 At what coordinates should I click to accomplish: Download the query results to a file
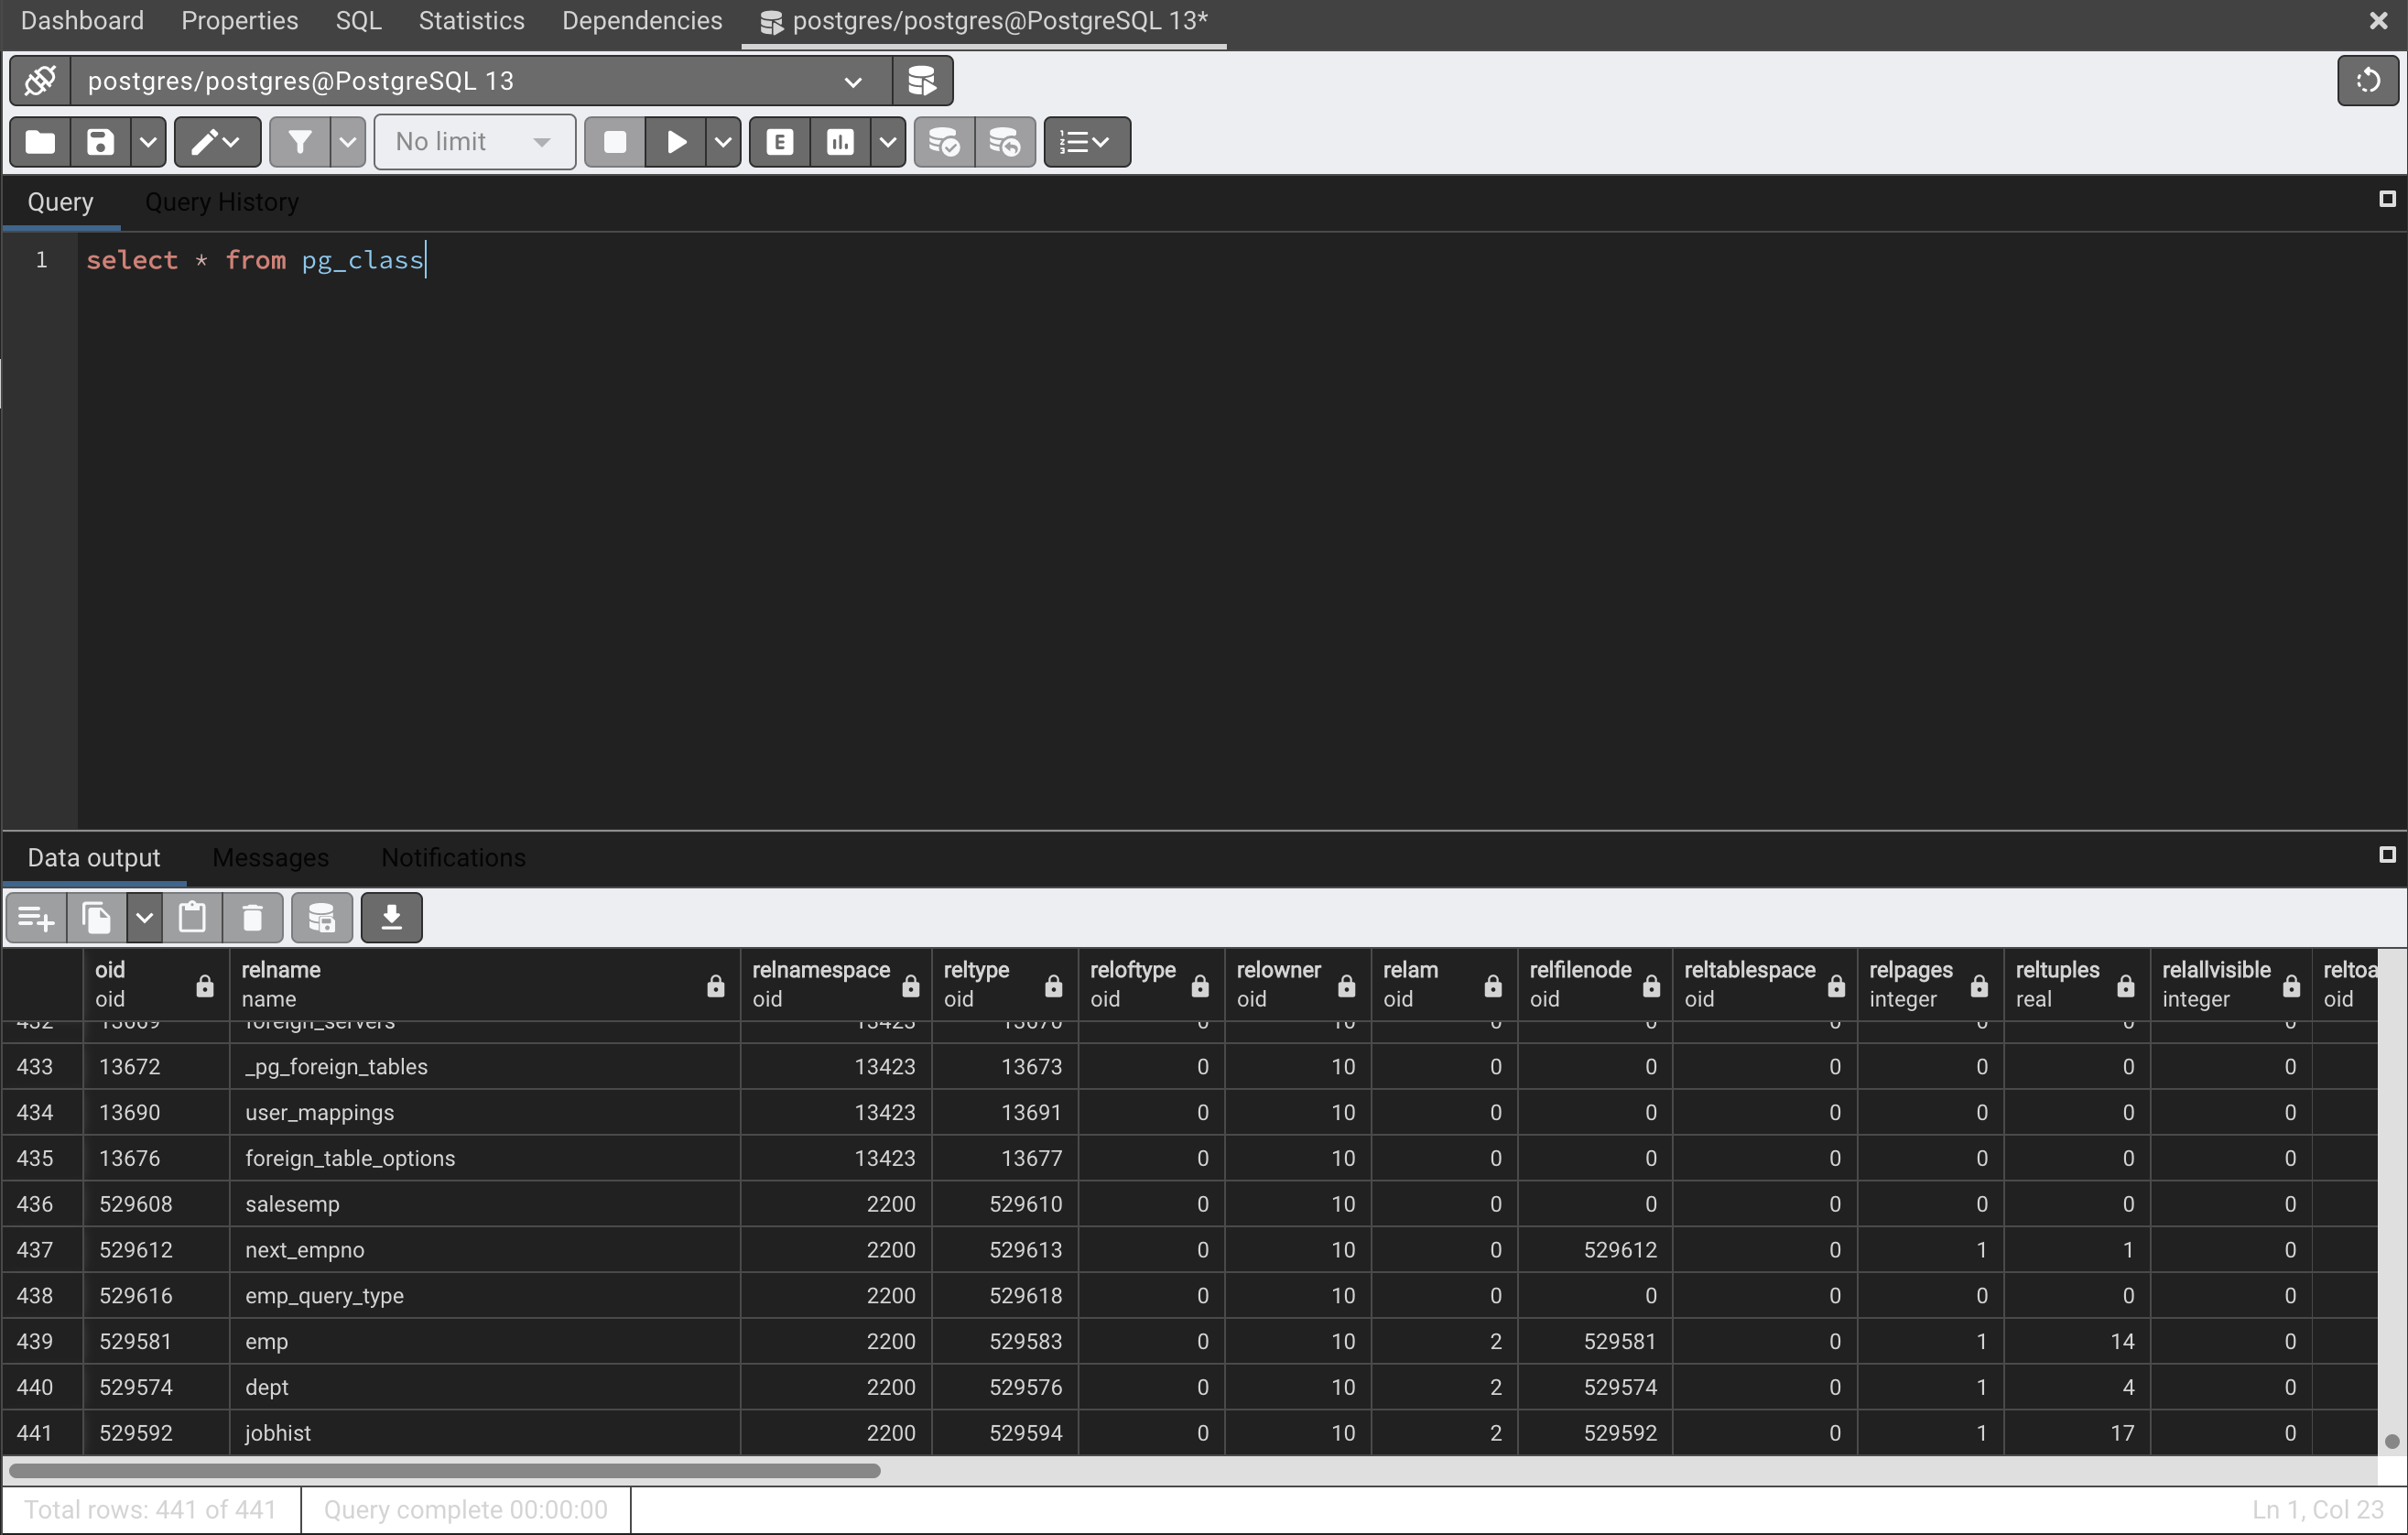tap(390, 917)
